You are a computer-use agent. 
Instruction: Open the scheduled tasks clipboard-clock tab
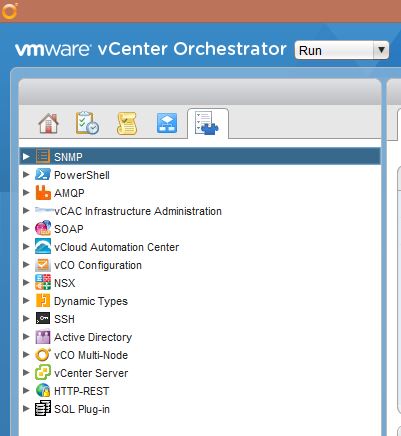coord(87,123)
